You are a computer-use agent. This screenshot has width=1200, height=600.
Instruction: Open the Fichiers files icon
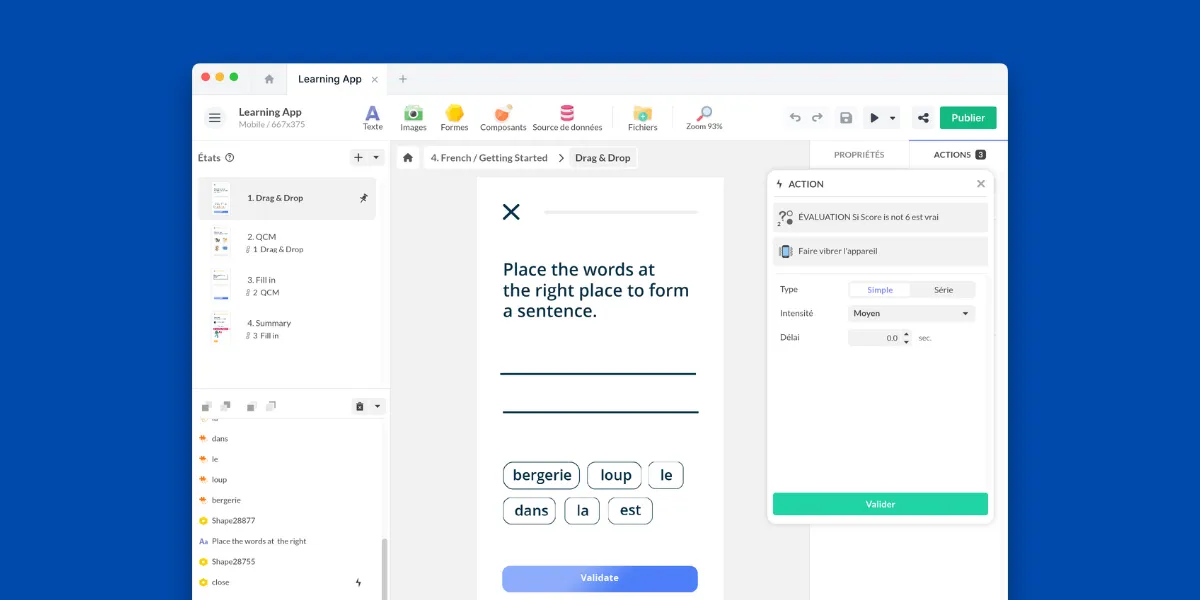click(x=642, y=116)
